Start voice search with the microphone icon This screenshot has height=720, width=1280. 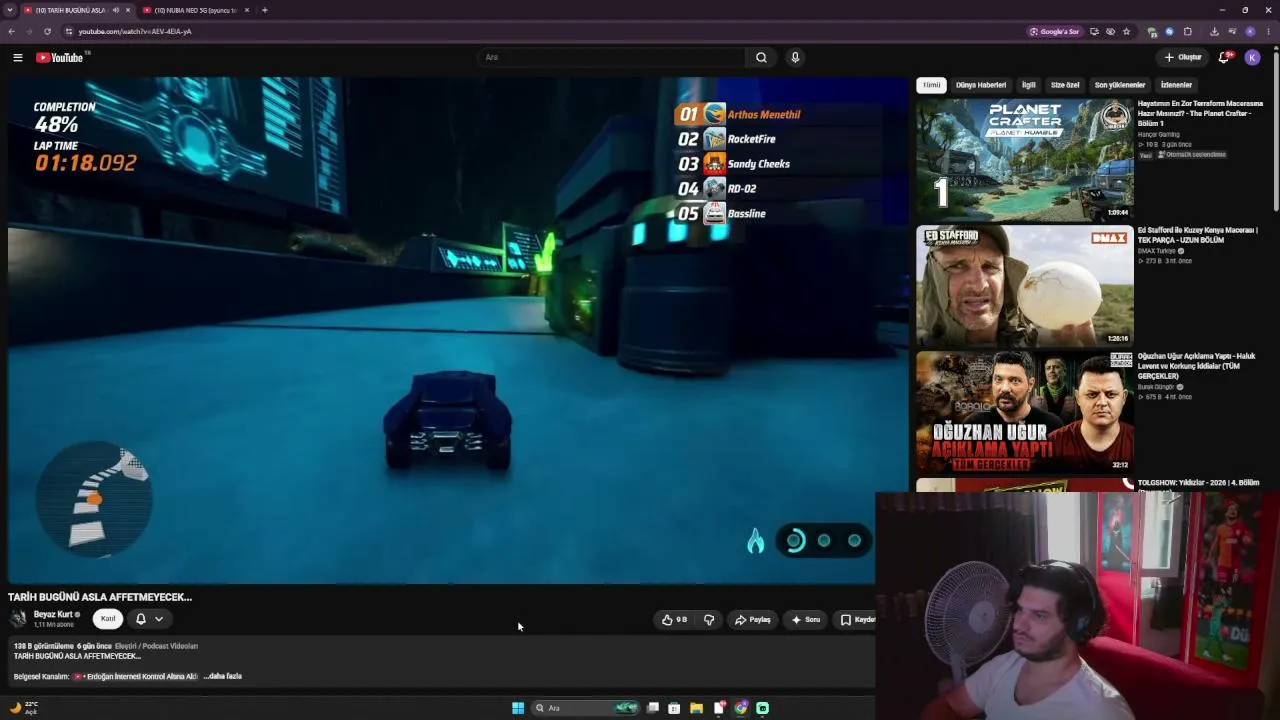coord(795,58)
